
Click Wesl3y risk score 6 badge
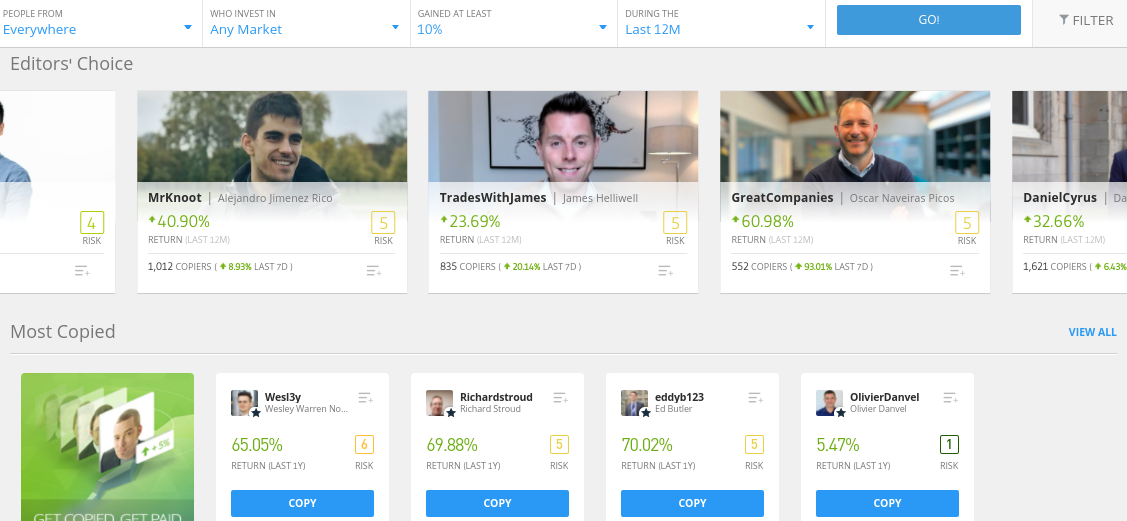click(x=364, y=445)
